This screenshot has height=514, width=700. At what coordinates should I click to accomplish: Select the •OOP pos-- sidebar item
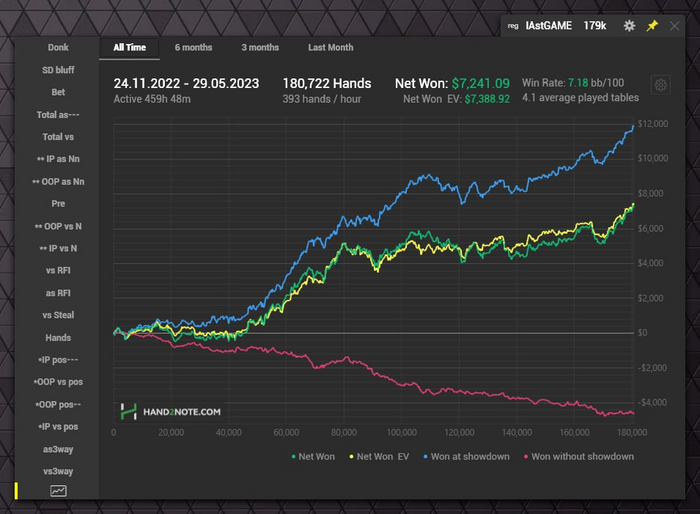58,405
